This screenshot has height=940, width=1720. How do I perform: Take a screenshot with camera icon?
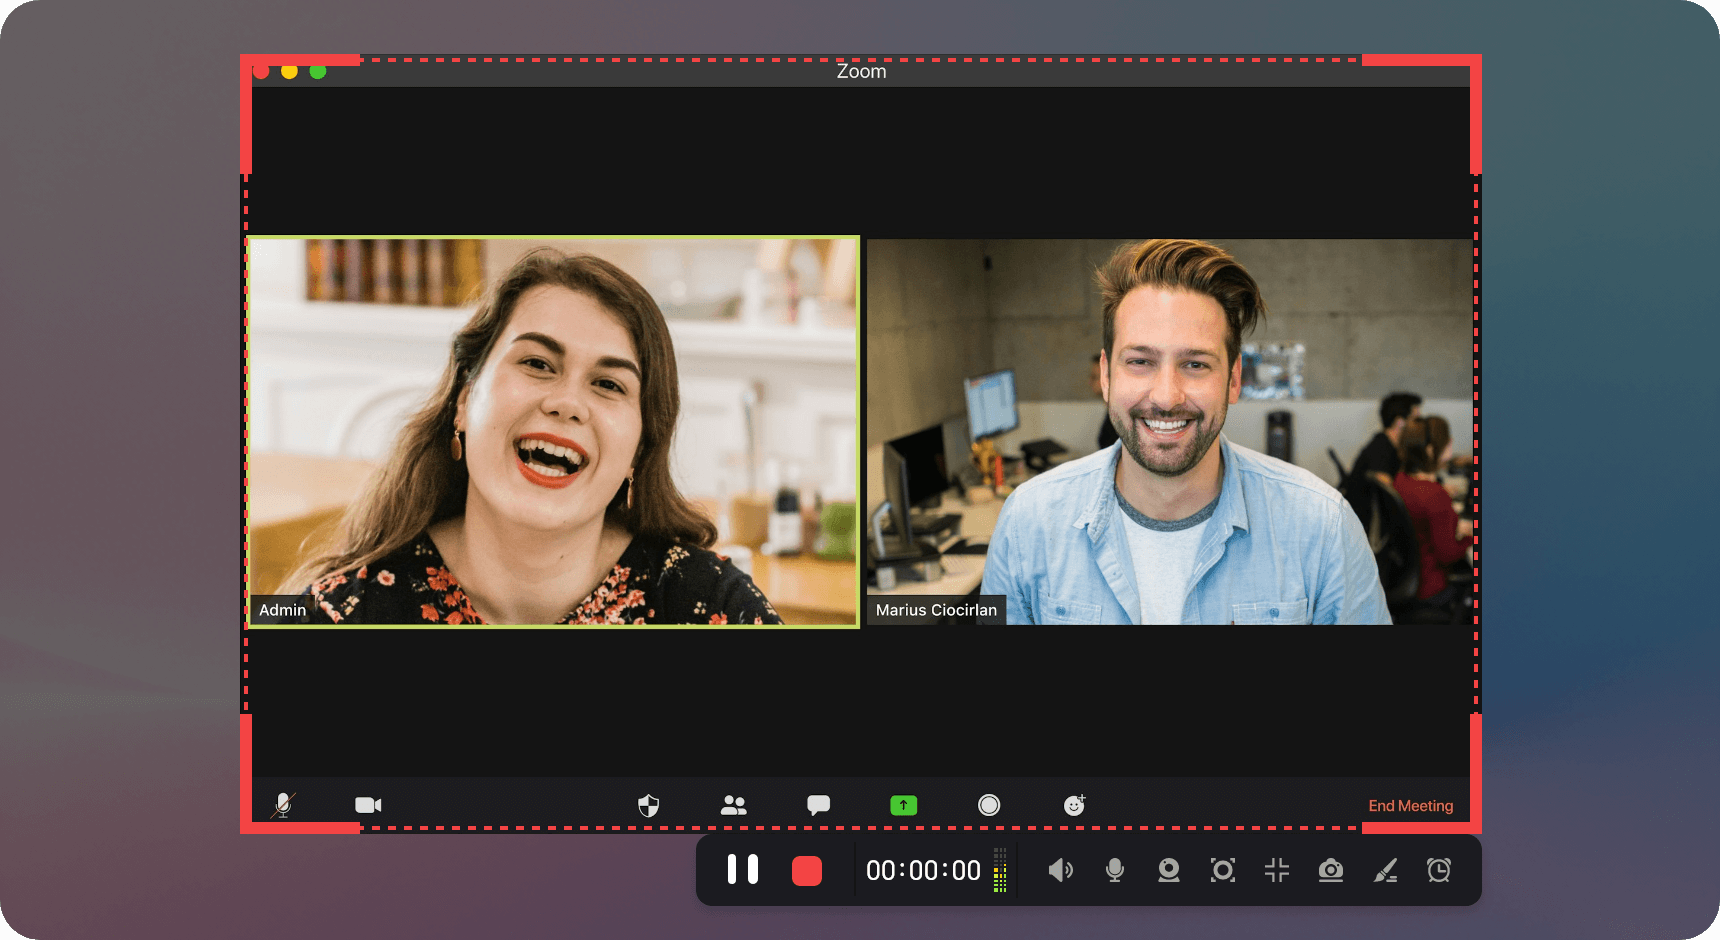click(x=1331, y=870)
